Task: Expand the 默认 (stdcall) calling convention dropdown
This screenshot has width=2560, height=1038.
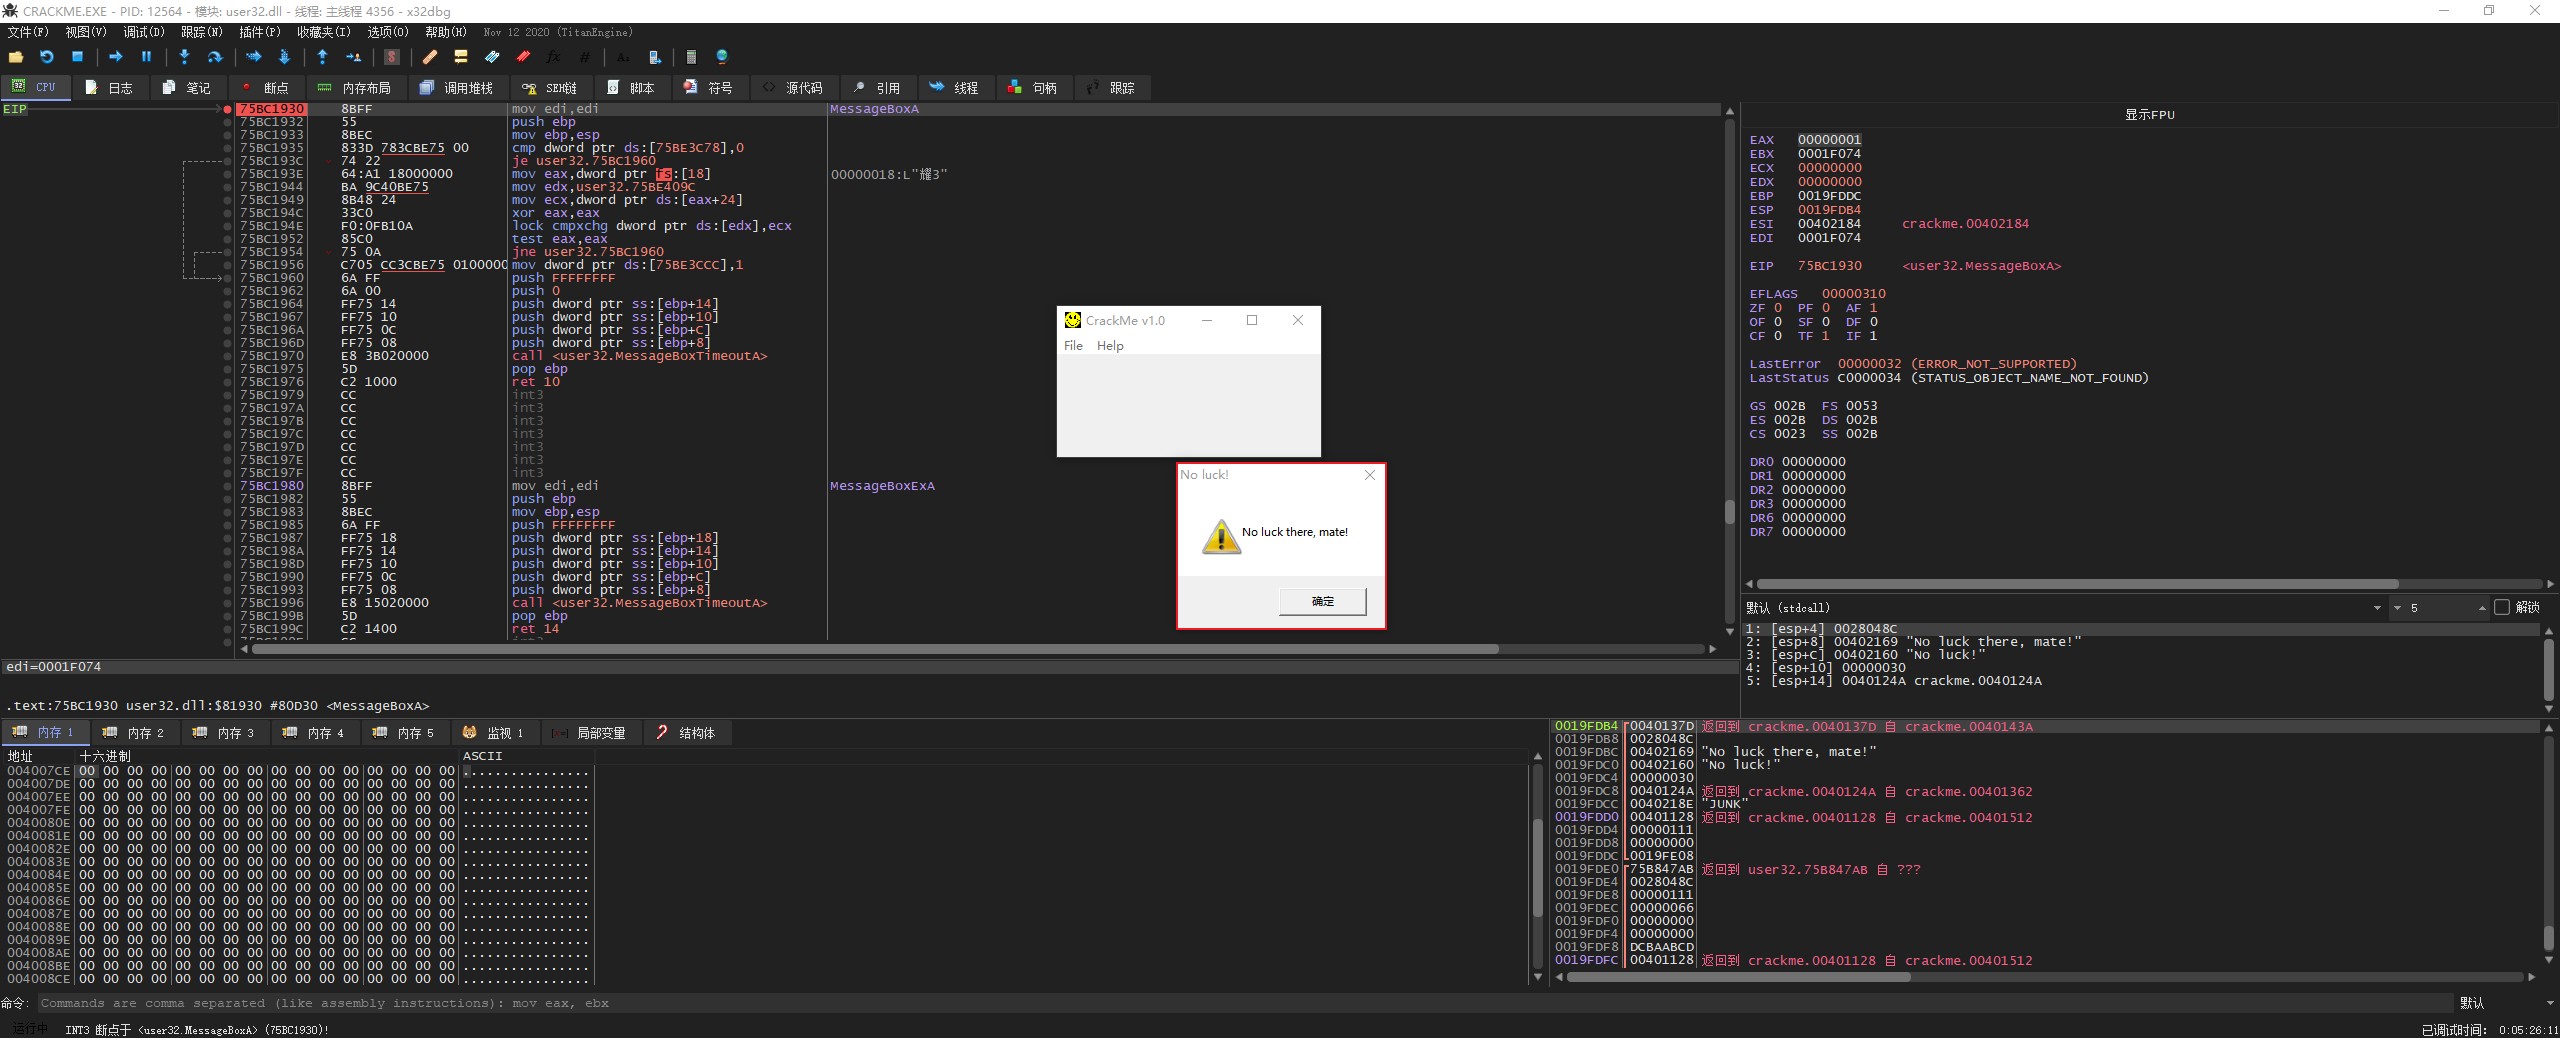Action: tap(2377, 608)
